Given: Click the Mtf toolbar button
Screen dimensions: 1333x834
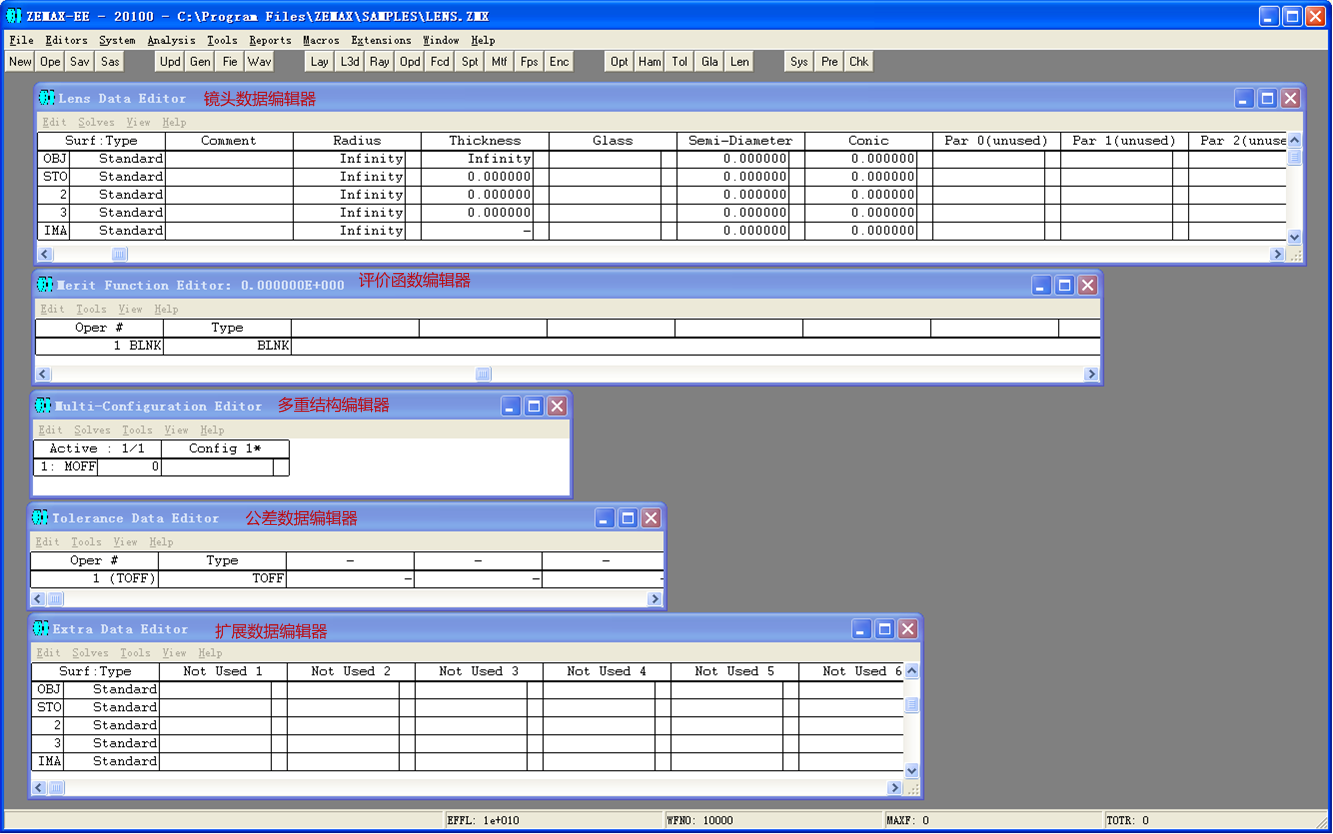Looking at the screenshot, I should coord(499,62).
